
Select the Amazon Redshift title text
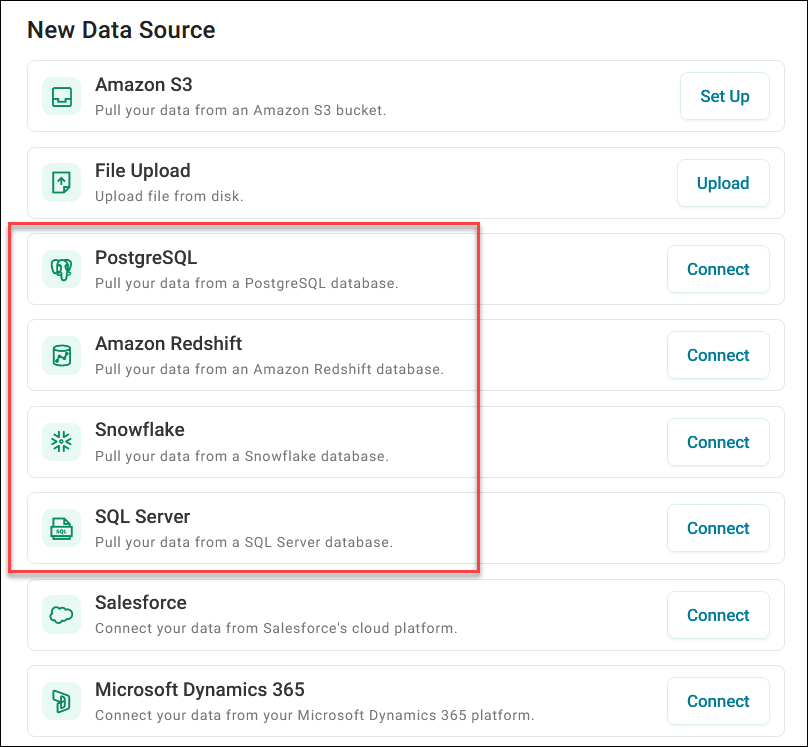(169, 344)
